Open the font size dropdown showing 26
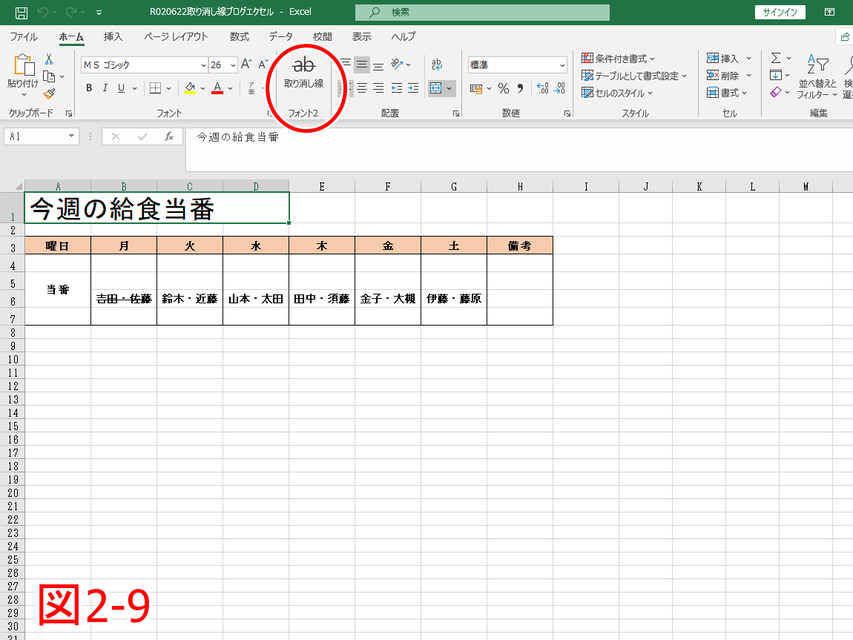This screenshot has width=853, height=640. [x=233, y=65]
